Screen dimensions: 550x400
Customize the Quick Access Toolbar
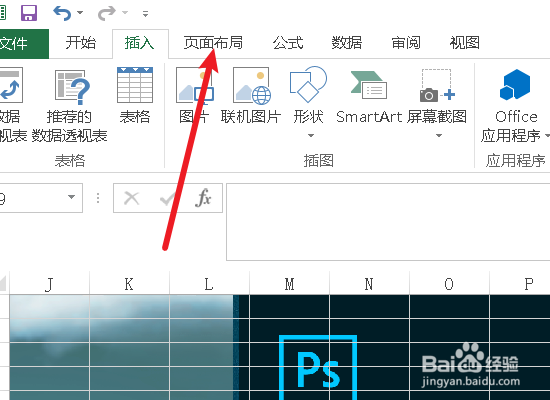[x=145, y=14]
